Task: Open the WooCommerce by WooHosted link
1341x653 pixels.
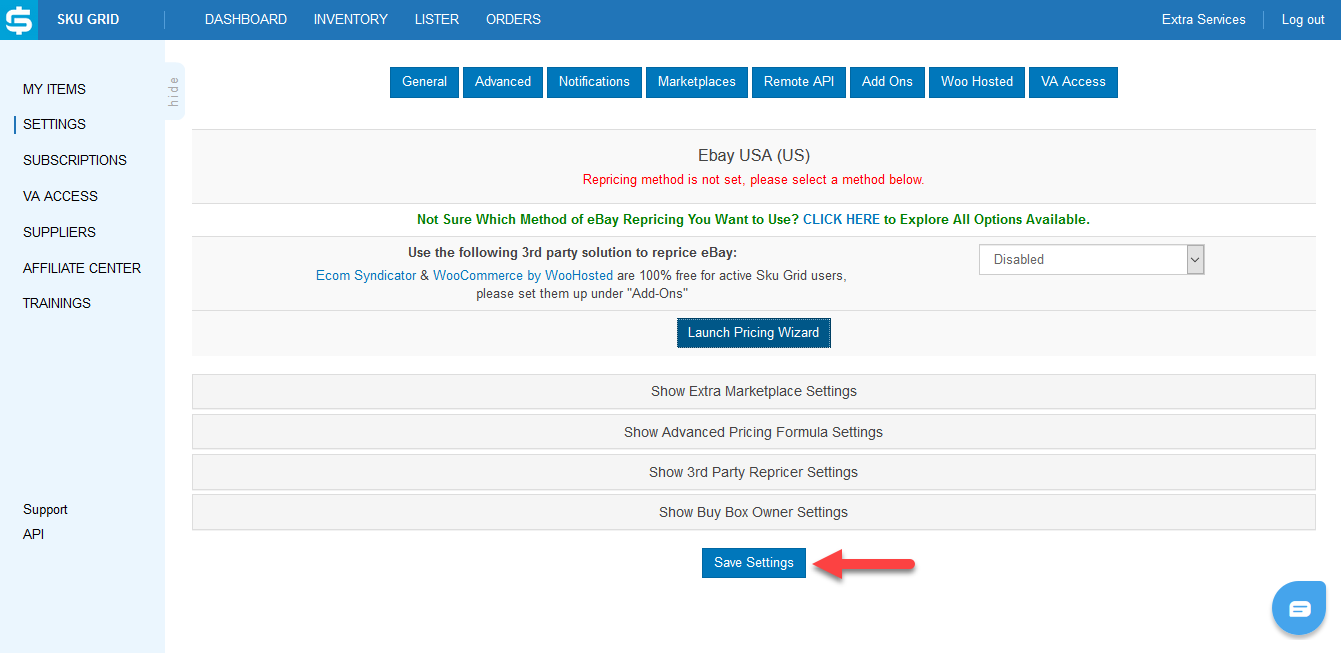Action: point(523,275)
